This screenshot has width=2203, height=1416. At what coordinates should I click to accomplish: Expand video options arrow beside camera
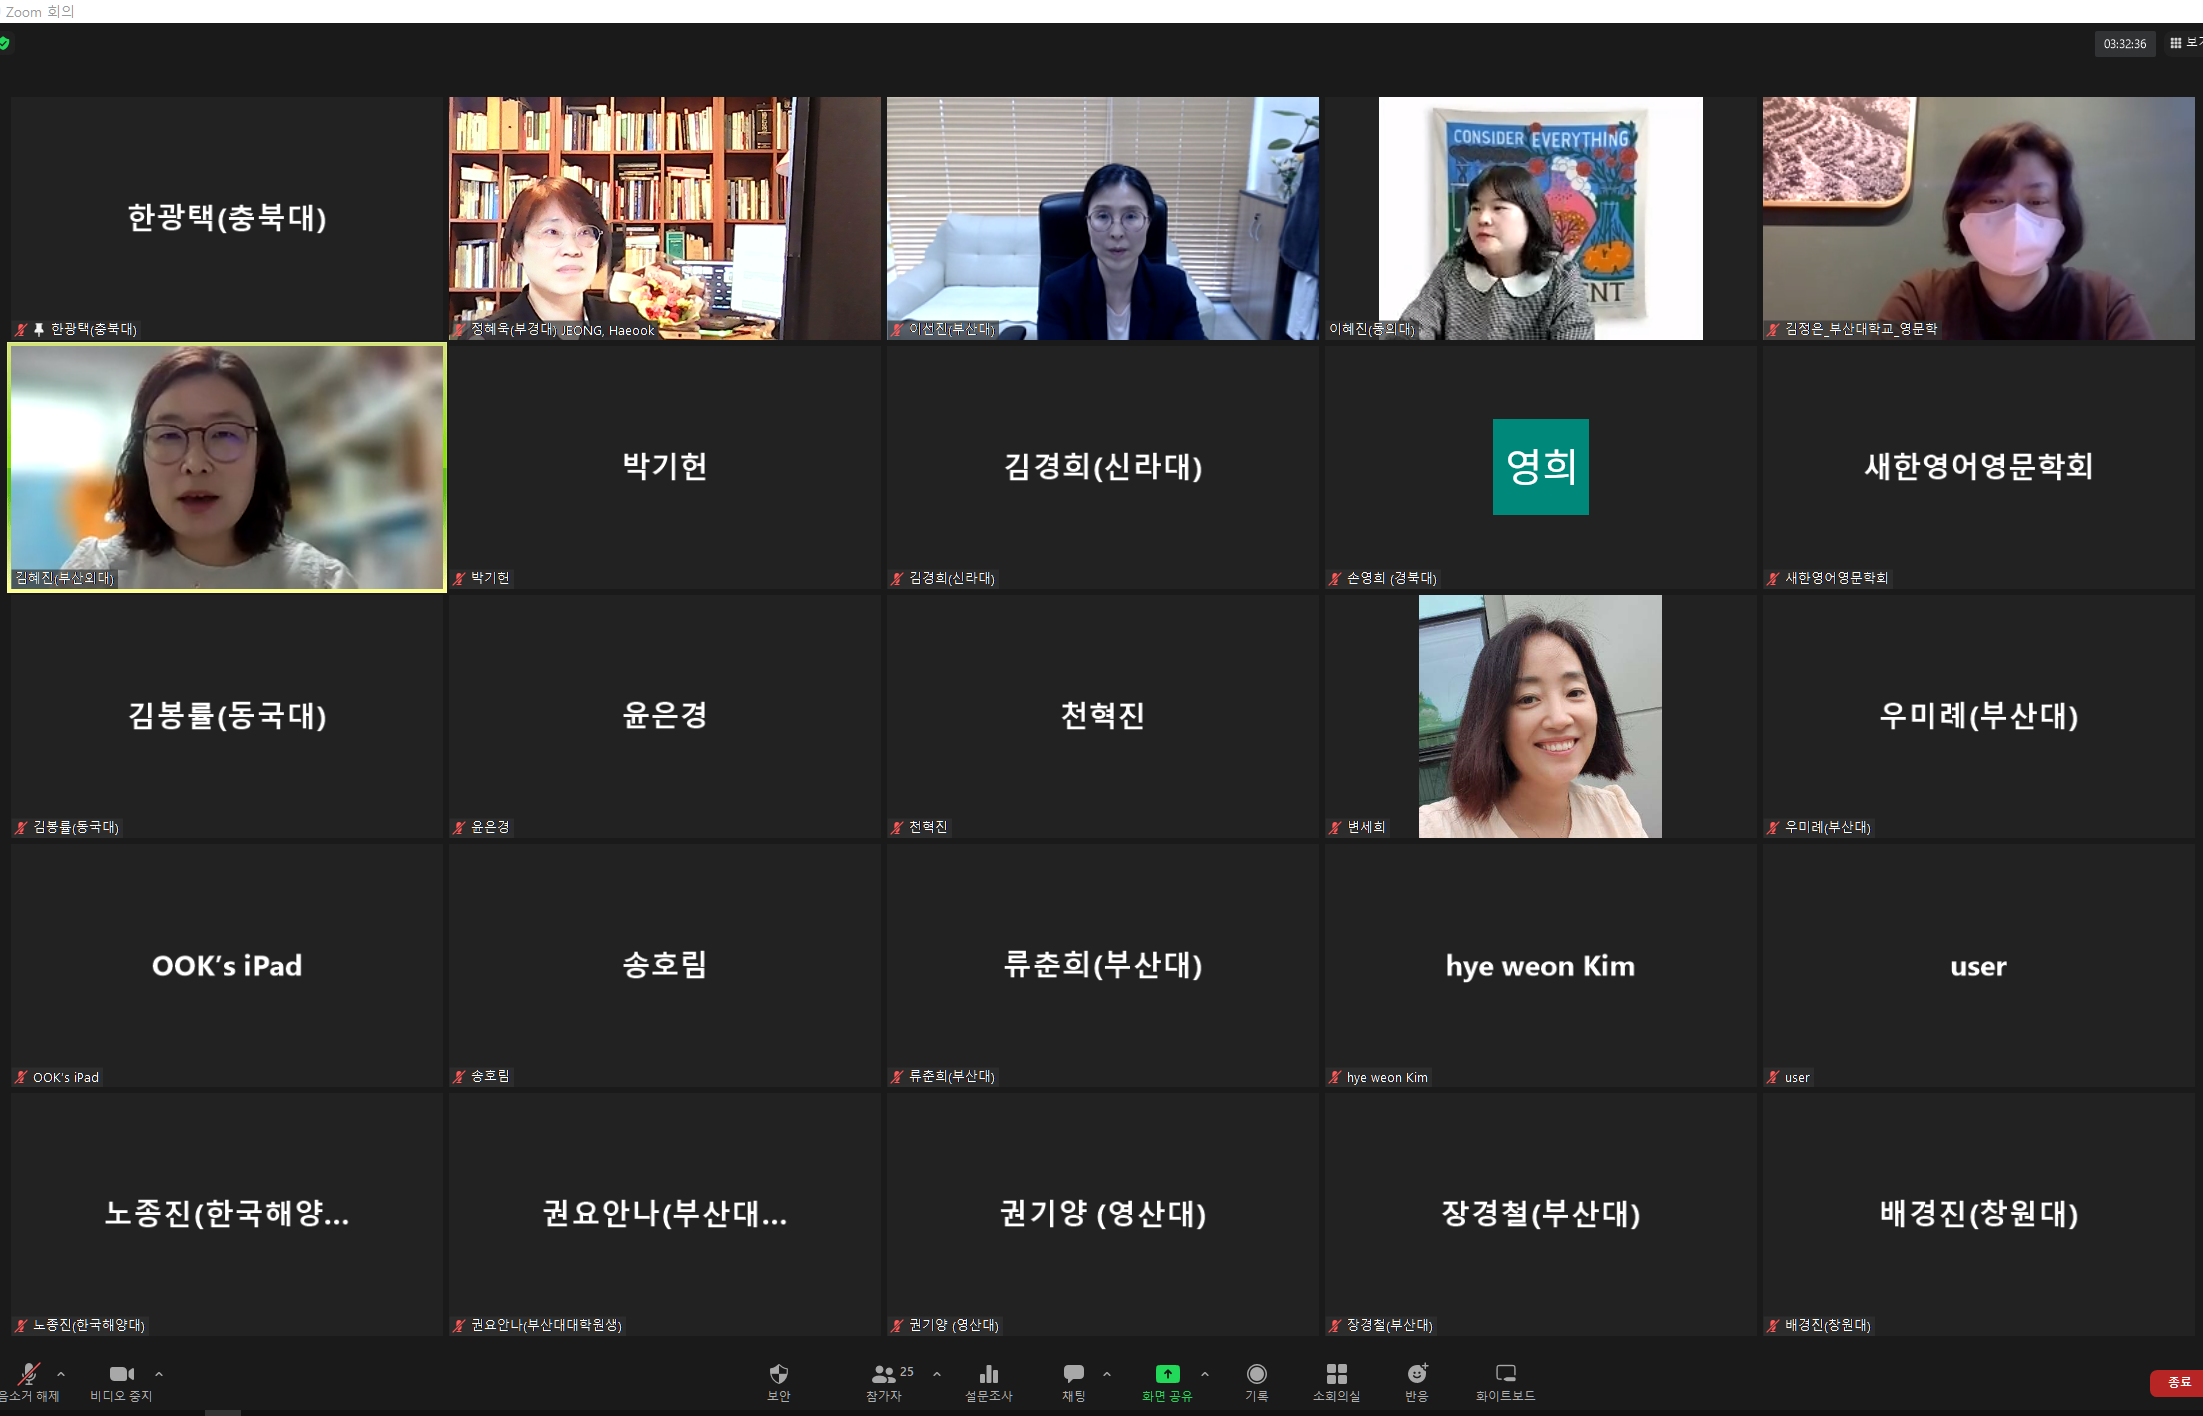[x=159, y=1374]
